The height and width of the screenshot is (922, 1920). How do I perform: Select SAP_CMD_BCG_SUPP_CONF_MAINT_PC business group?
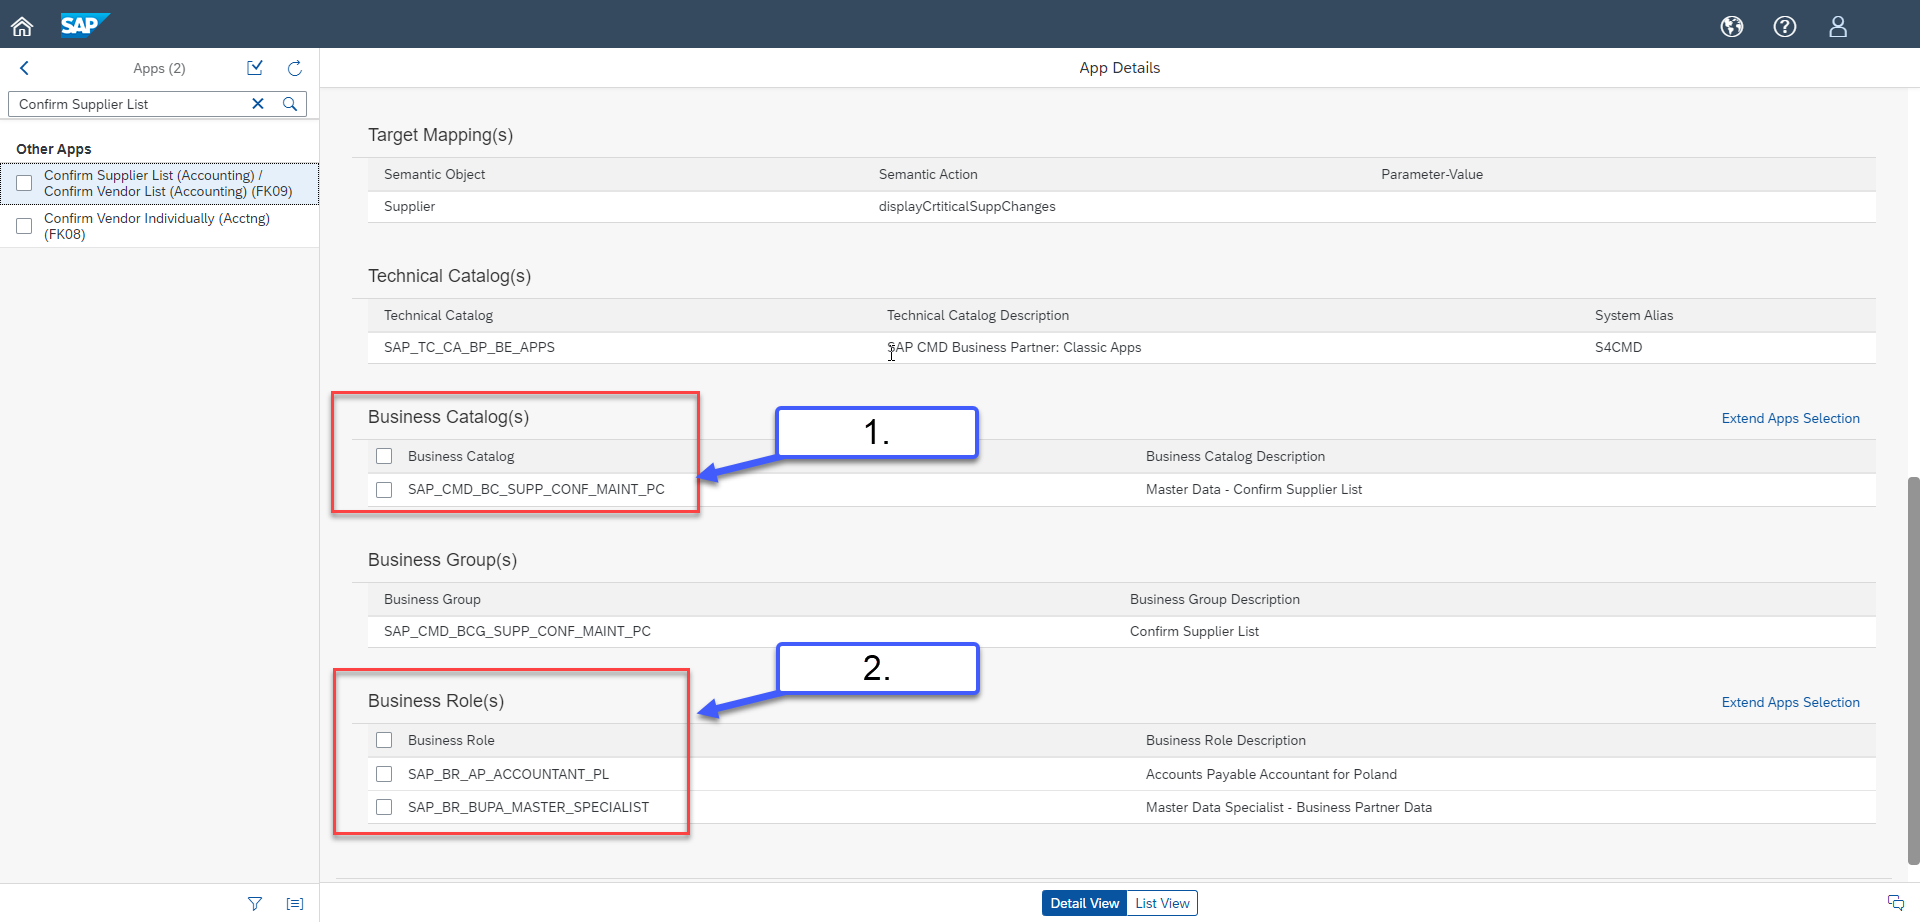click(517, 631)
